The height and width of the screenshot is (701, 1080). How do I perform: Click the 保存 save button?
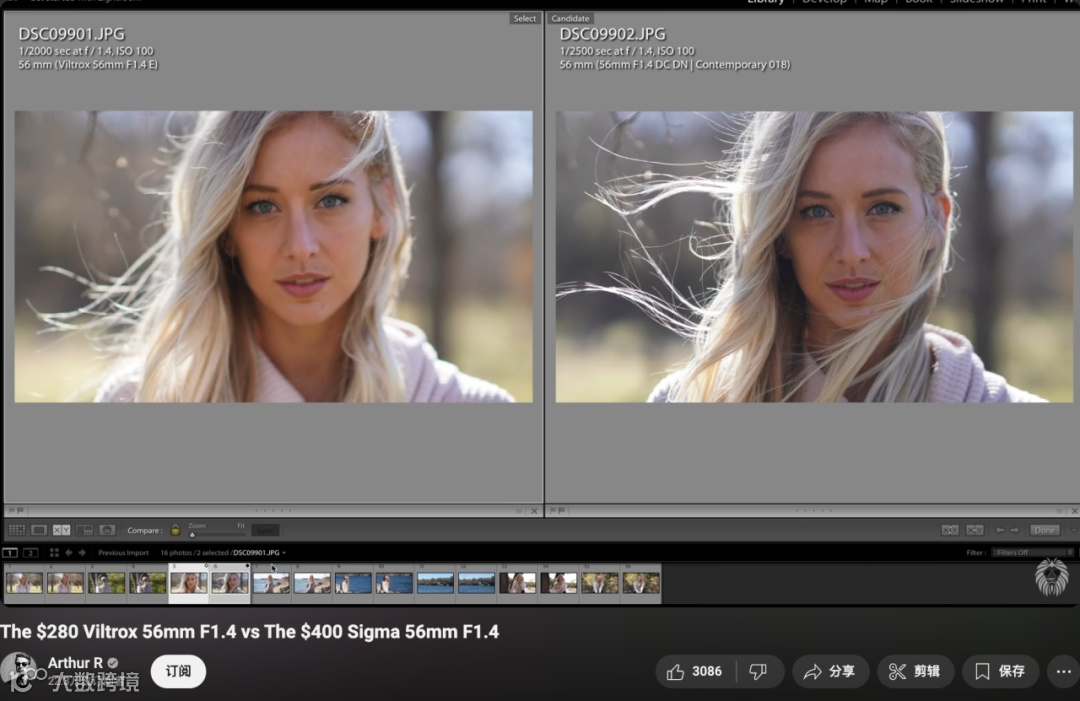coord(1001,671)
